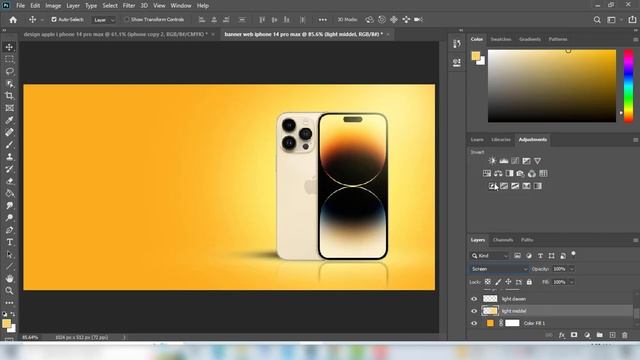This screenshot has height=360, width=640.
Task: Select the Eraser tool
Action: click(9, 181)
